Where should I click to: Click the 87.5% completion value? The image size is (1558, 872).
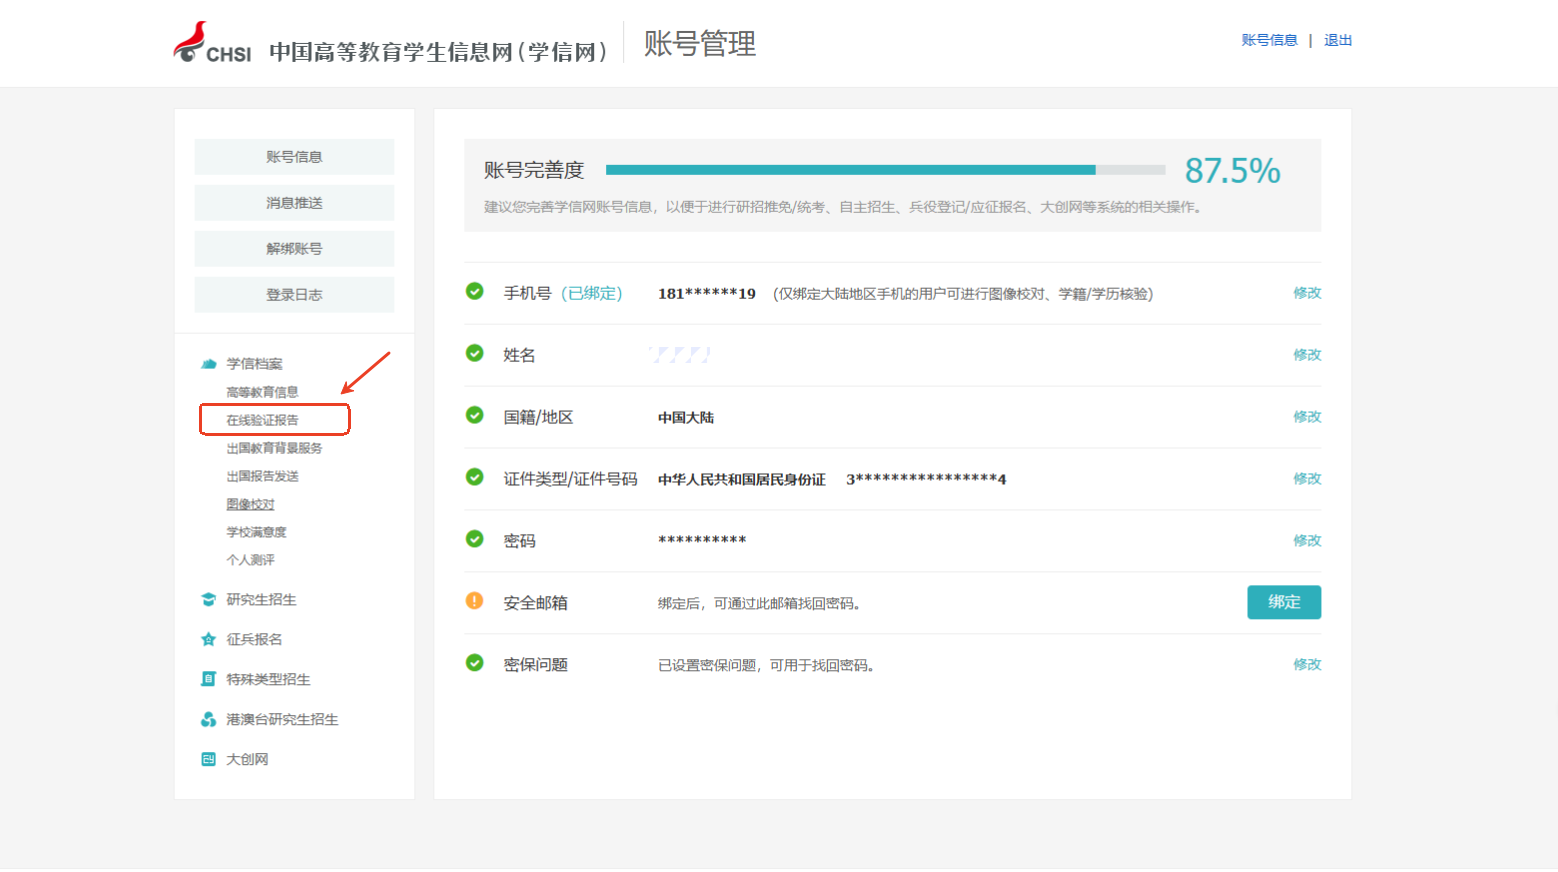tap(1232, 171)
